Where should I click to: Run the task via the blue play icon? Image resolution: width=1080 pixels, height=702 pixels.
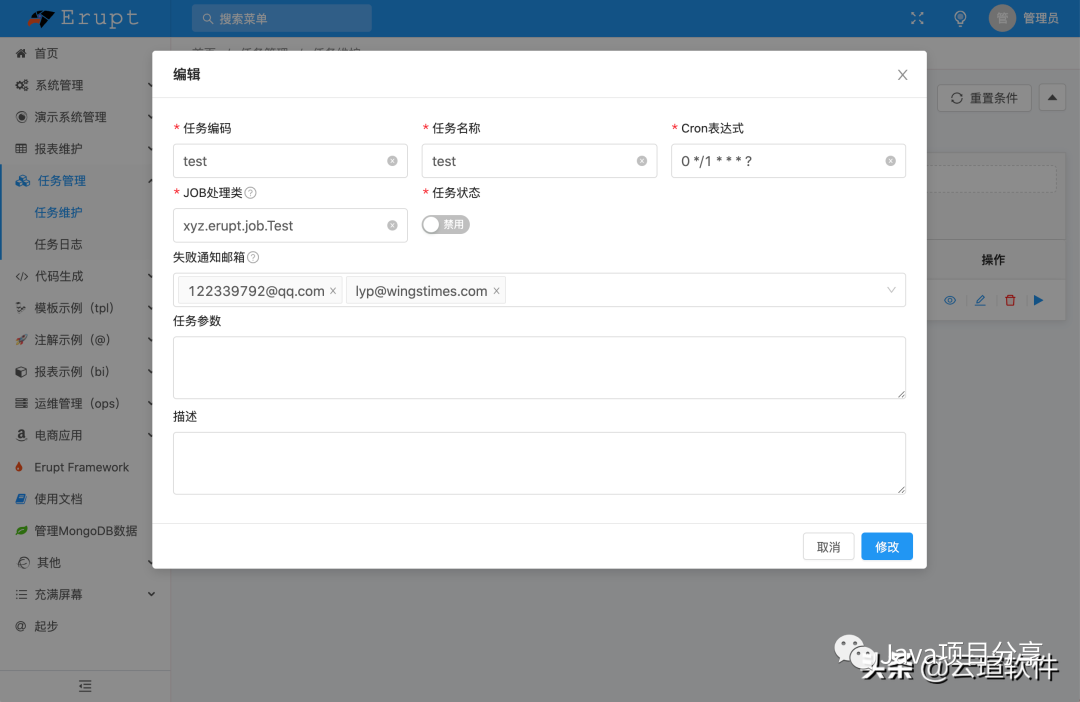[1038, 300]
